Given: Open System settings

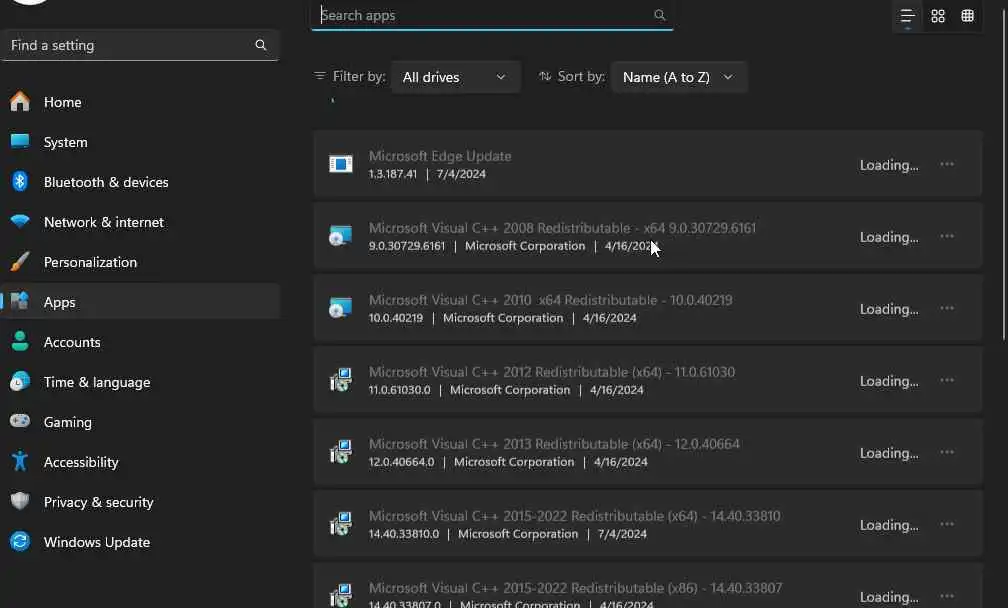Looking at the screenshot, I should click(x=140, y=142).
